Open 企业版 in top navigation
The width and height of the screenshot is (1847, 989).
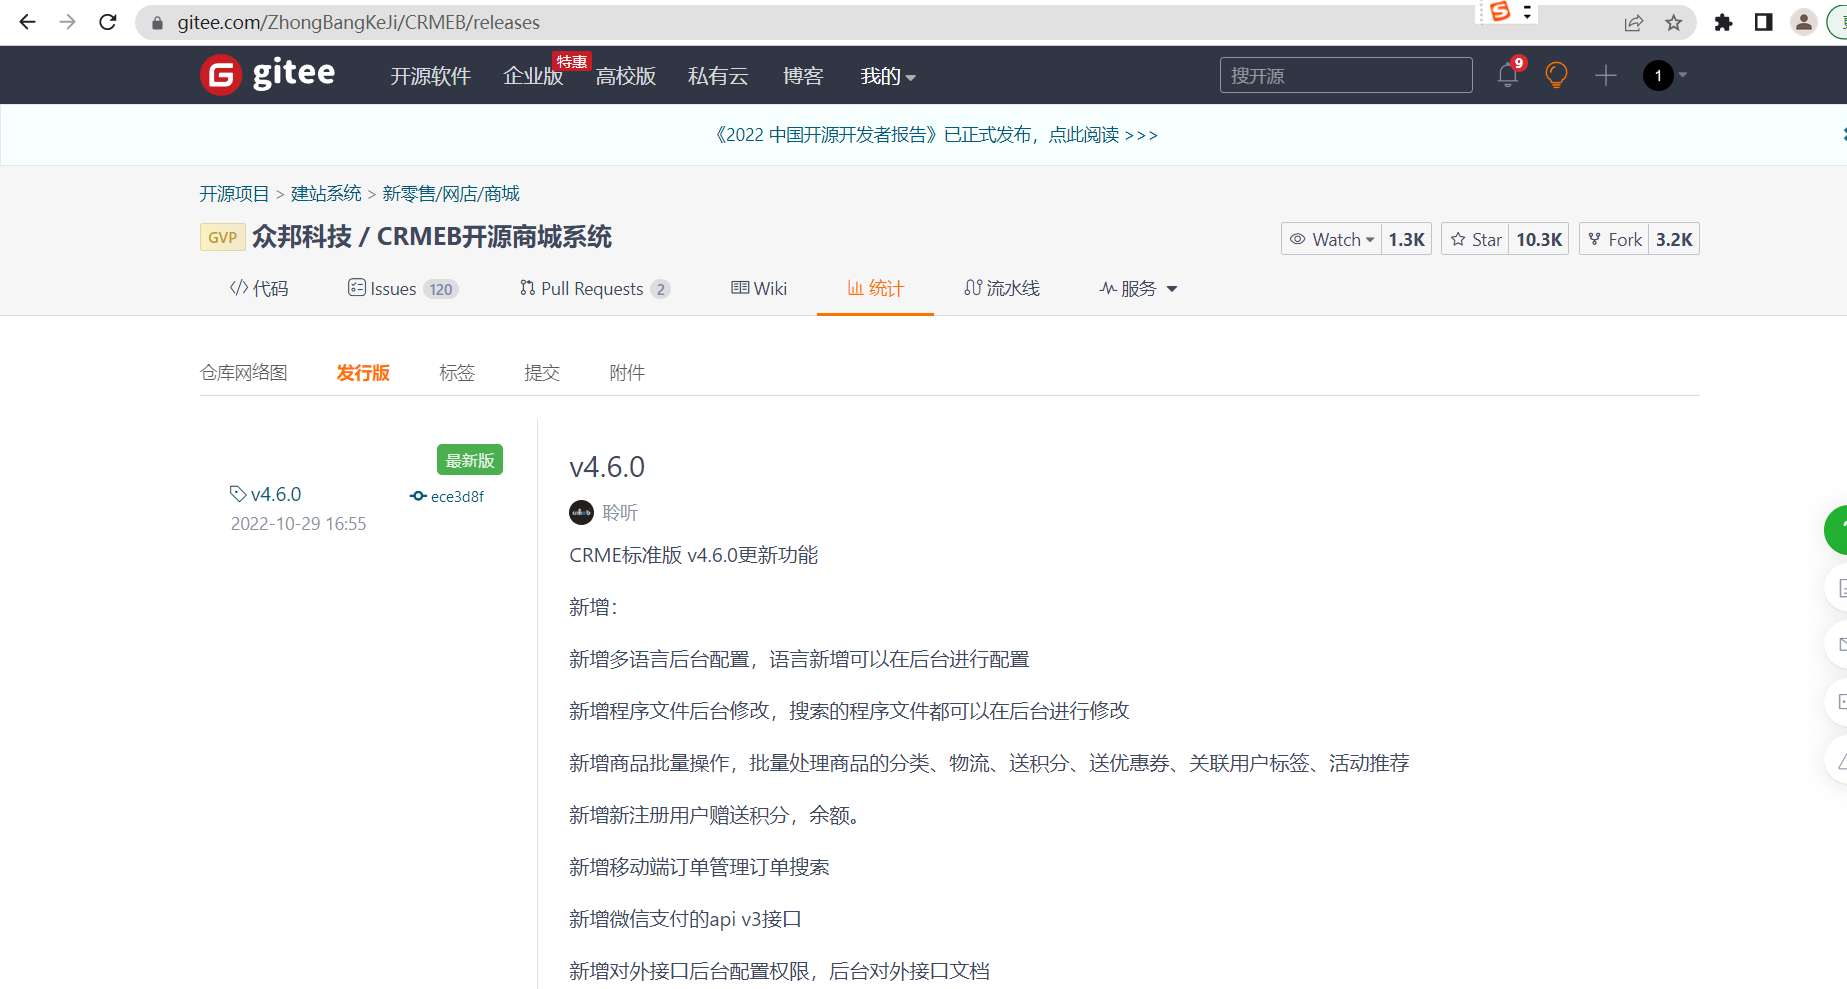coord(533,76)
